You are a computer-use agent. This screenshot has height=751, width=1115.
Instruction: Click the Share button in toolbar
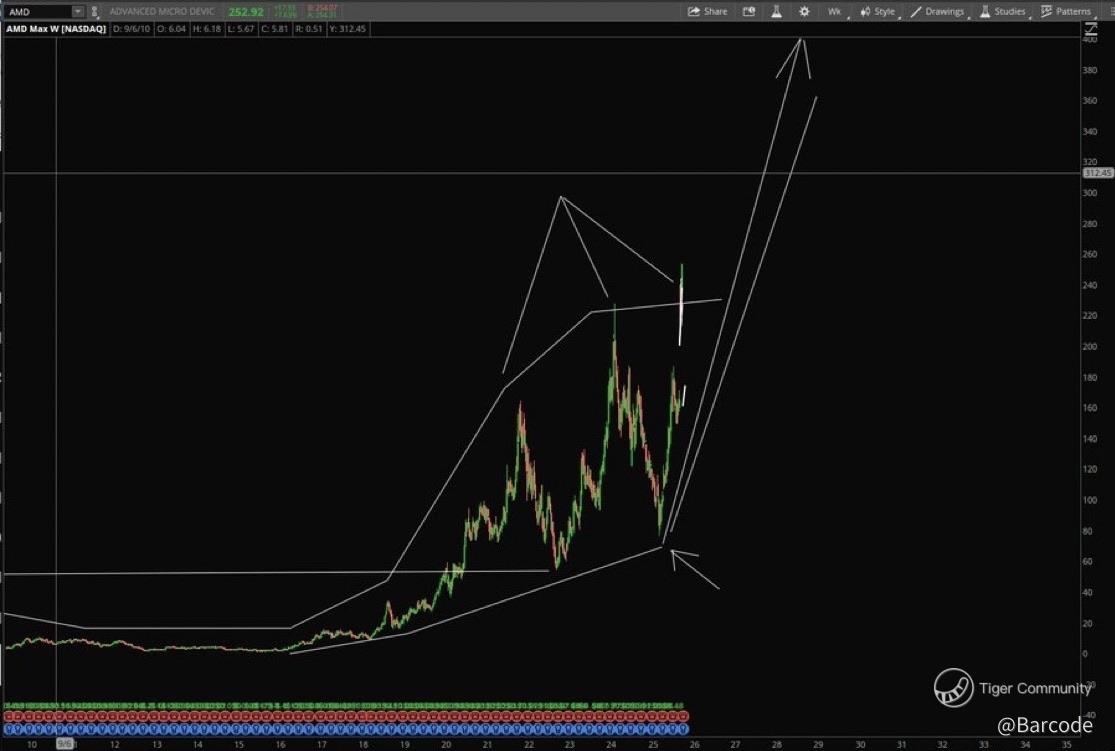pos(707,11)
